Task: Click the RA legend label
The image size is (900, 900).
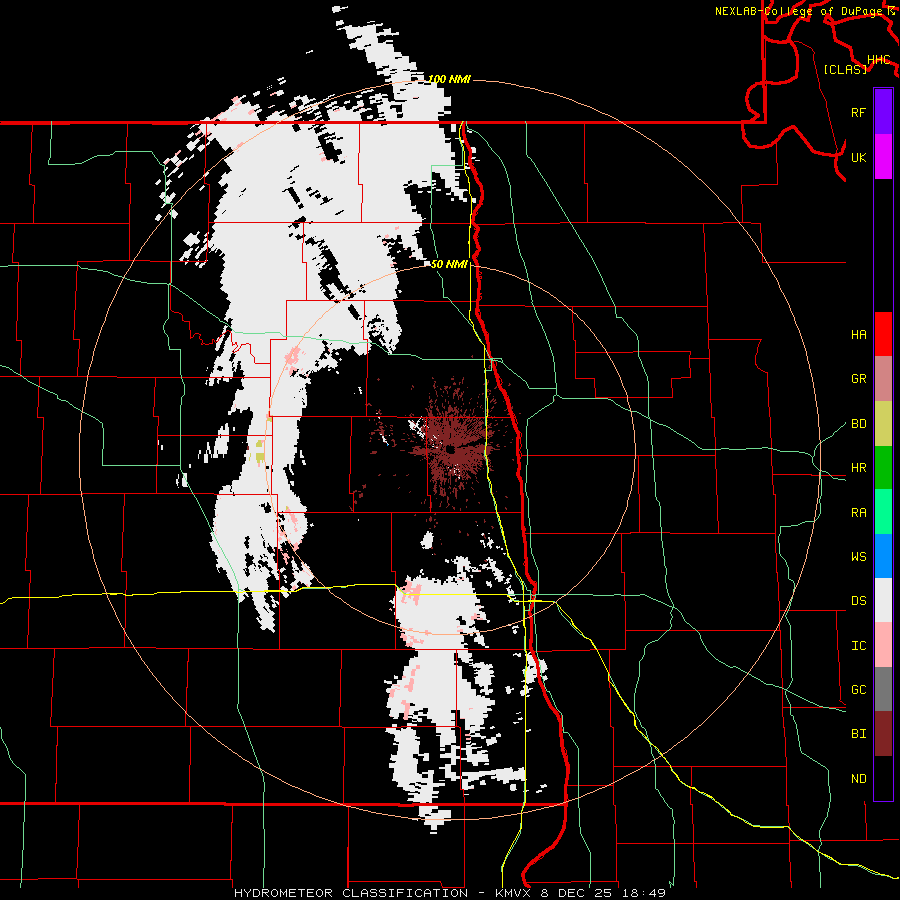Action: (859, 513)
